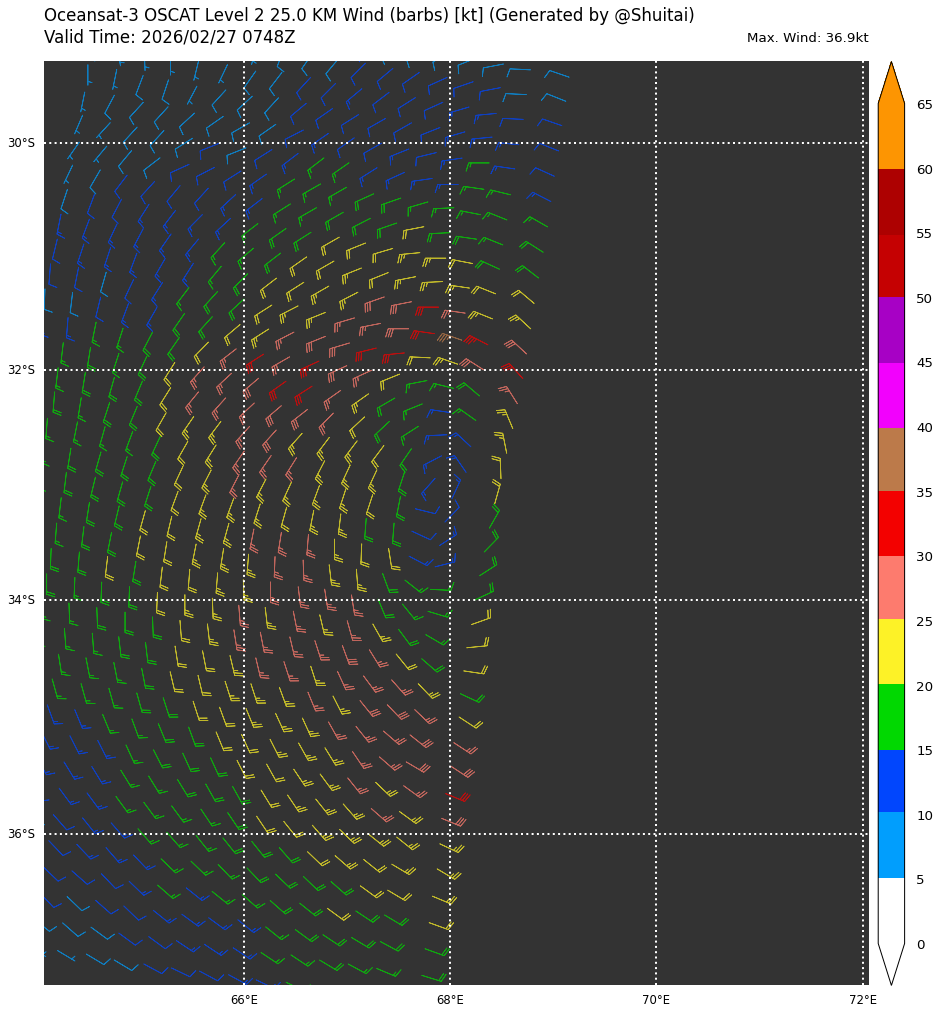Viewport: 940px width, 1014px height.
Task: Click the 30°S latitude axis label
Action: (21, 143)
